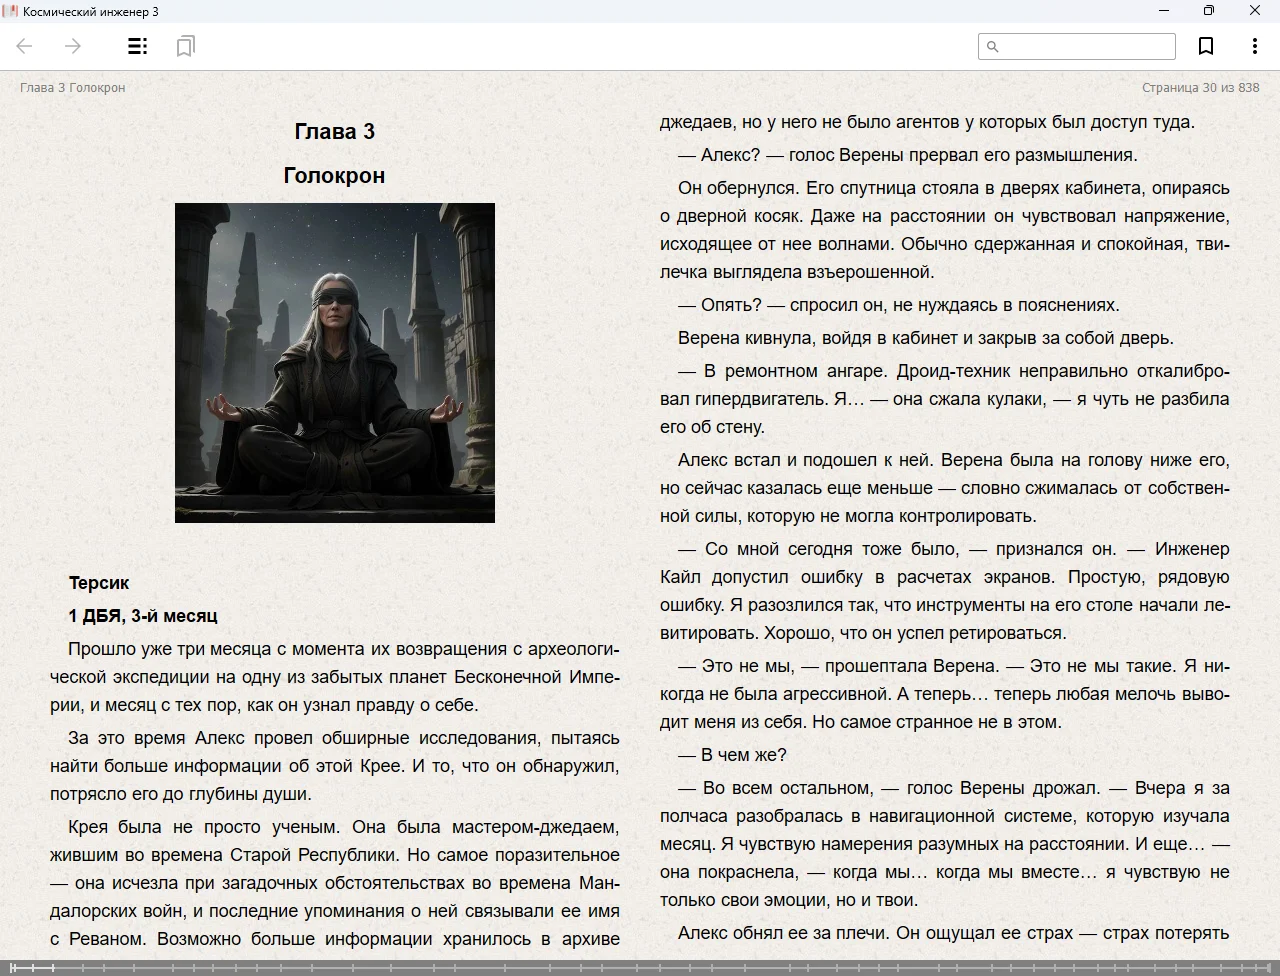Click the back navigation arrow
The width and height of the screenshot is (1280, 976).
tap(25, 46)
